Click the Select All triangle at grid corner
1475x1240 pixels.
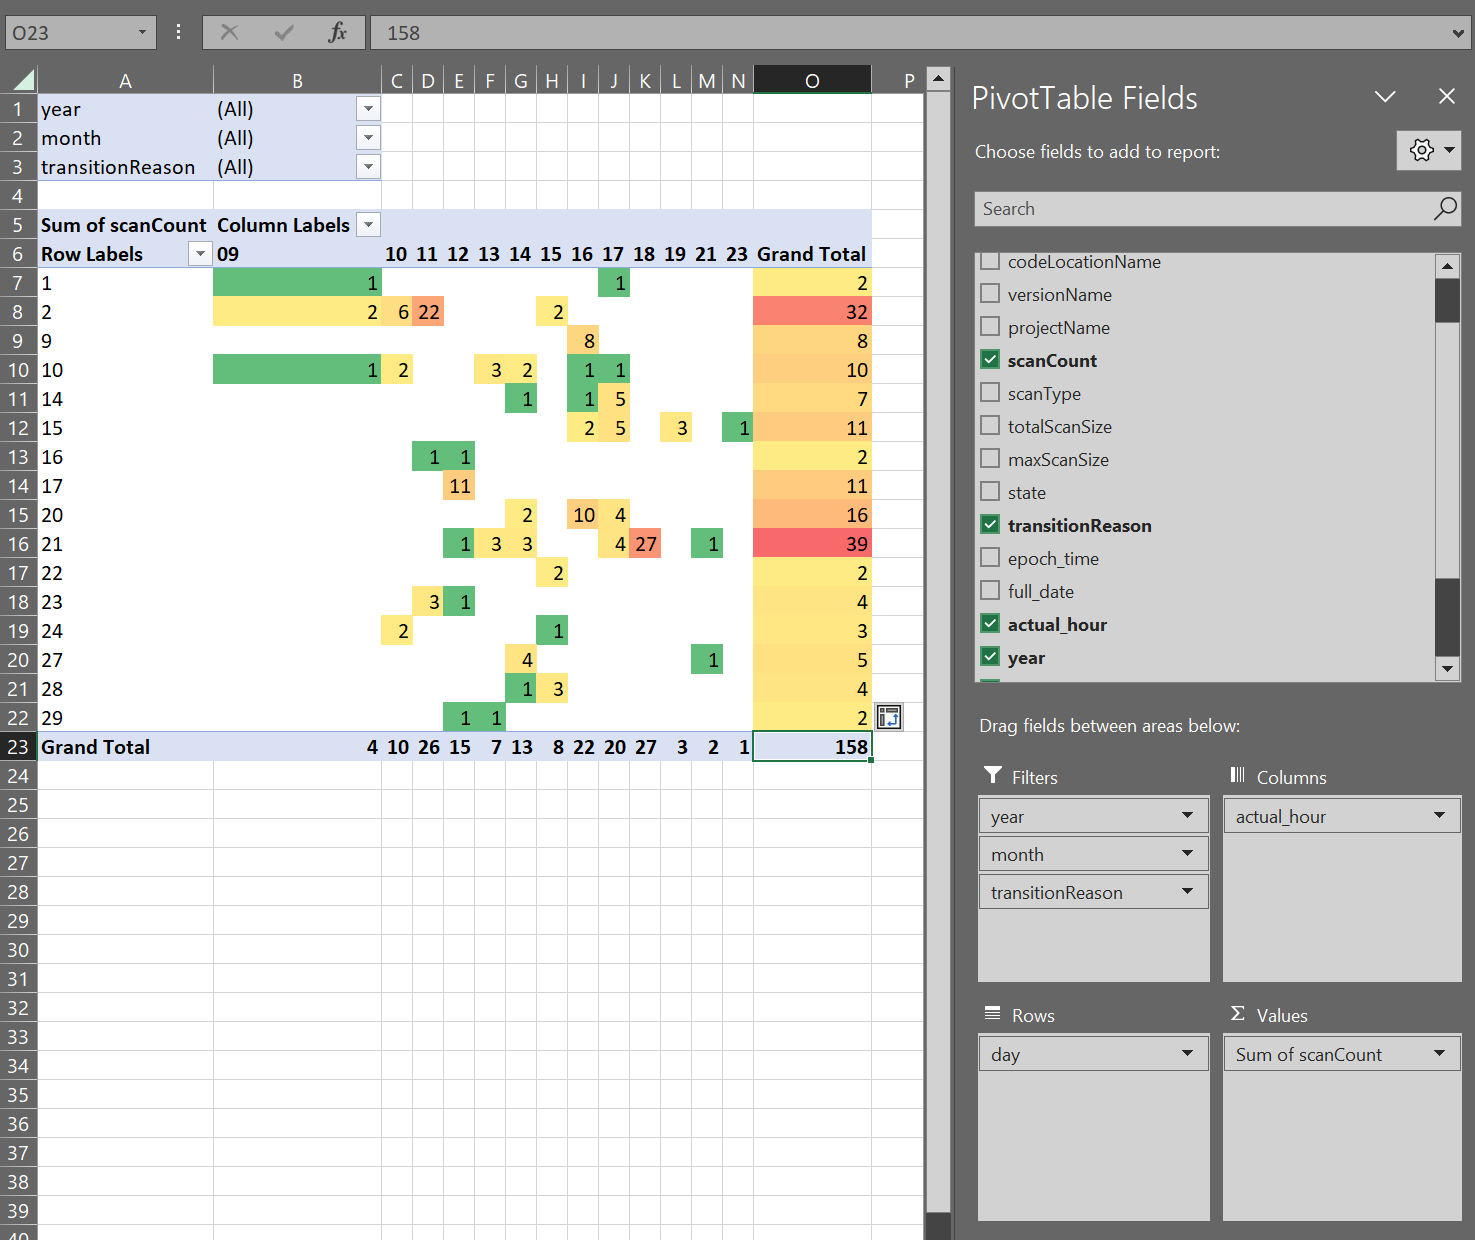coord(20,80)
